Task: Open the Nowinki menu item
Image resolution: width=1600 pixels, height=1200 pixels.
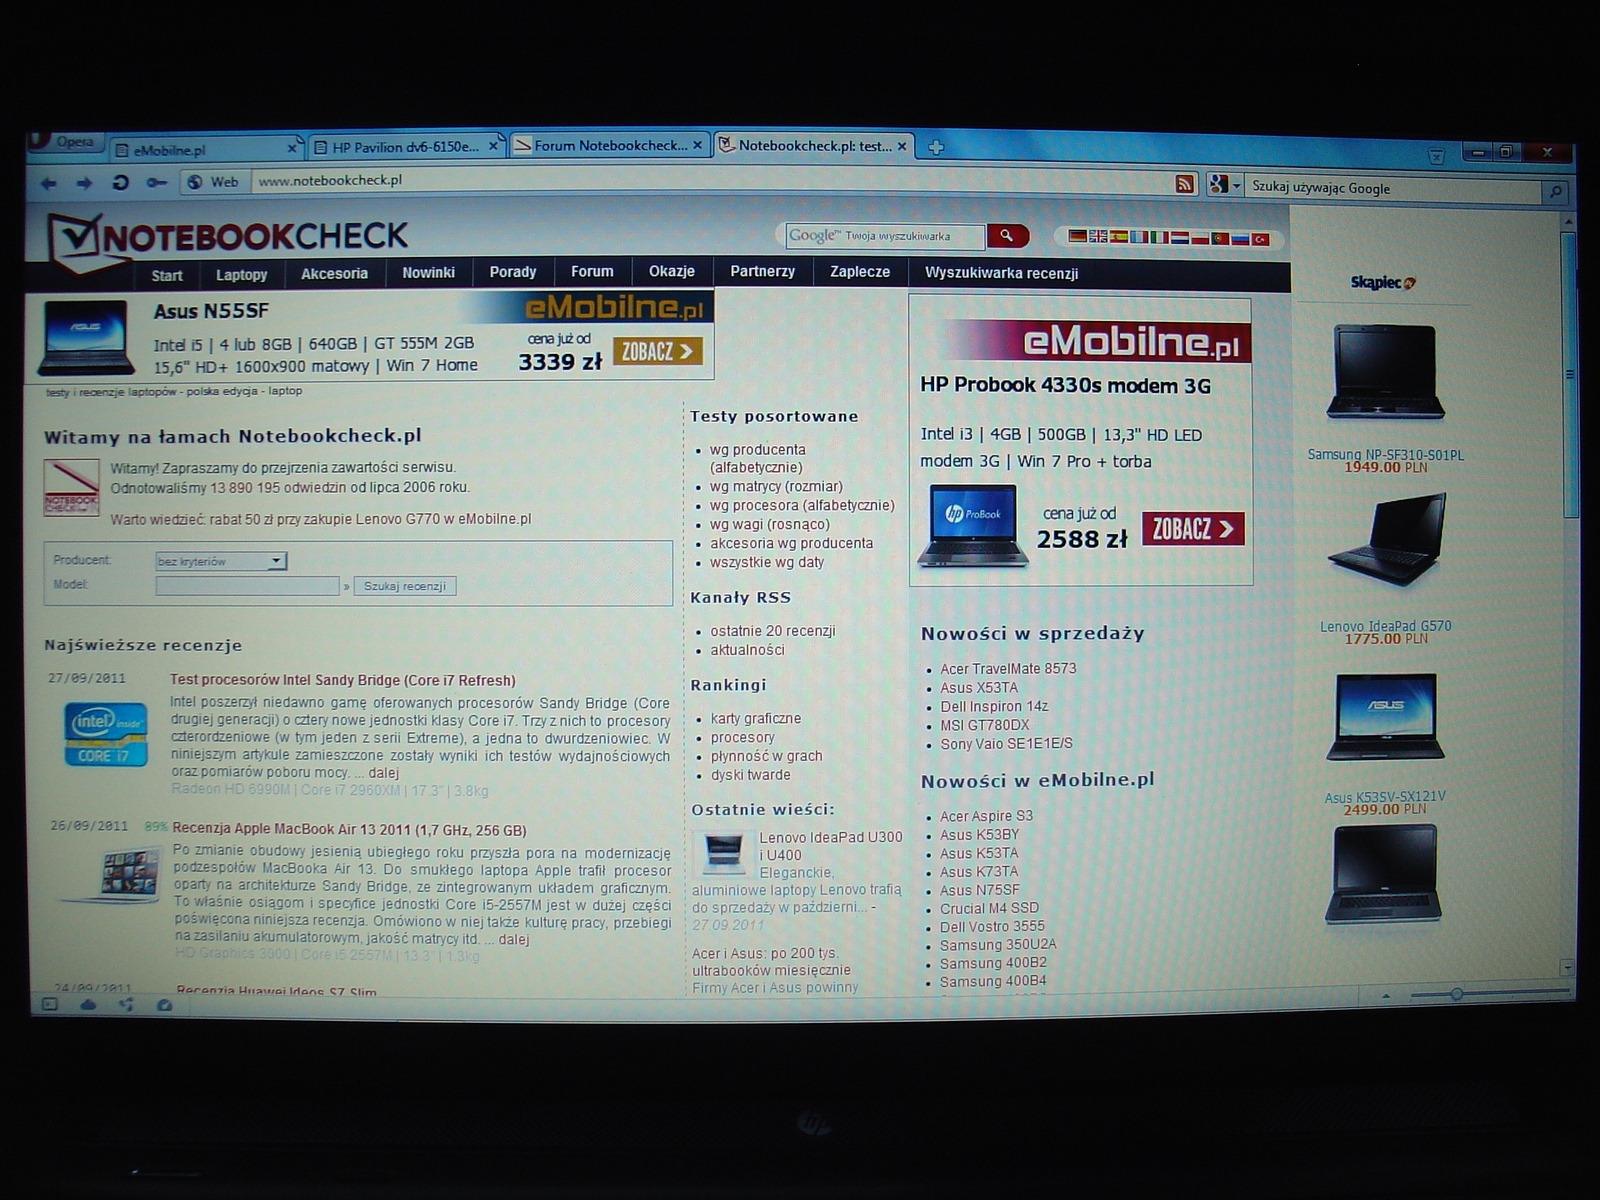Action: (428, 273)
